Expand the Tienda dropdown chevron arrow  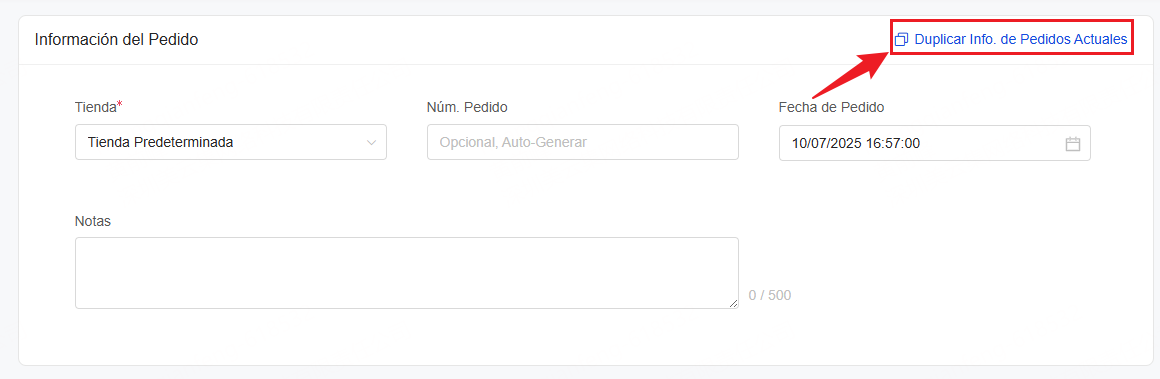coord(372,143)
